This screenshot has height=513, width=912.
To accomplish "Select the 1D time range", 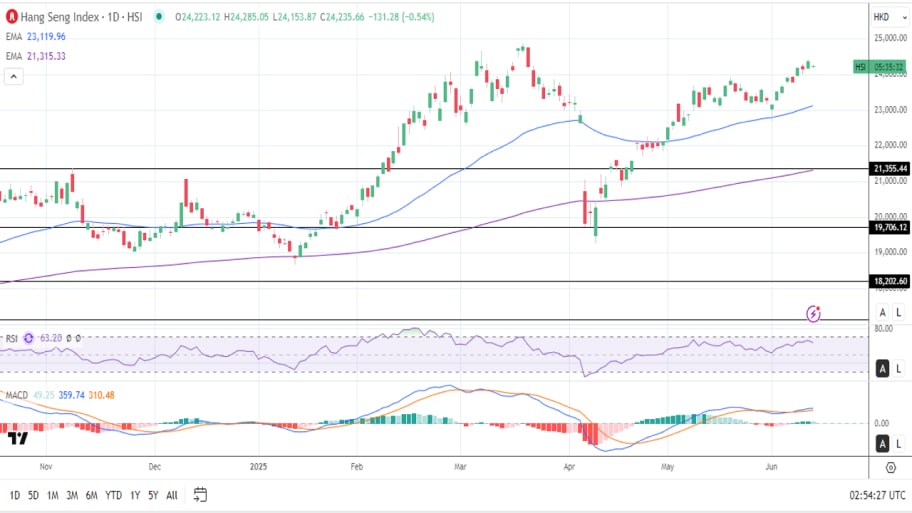I will coord(15,495).
